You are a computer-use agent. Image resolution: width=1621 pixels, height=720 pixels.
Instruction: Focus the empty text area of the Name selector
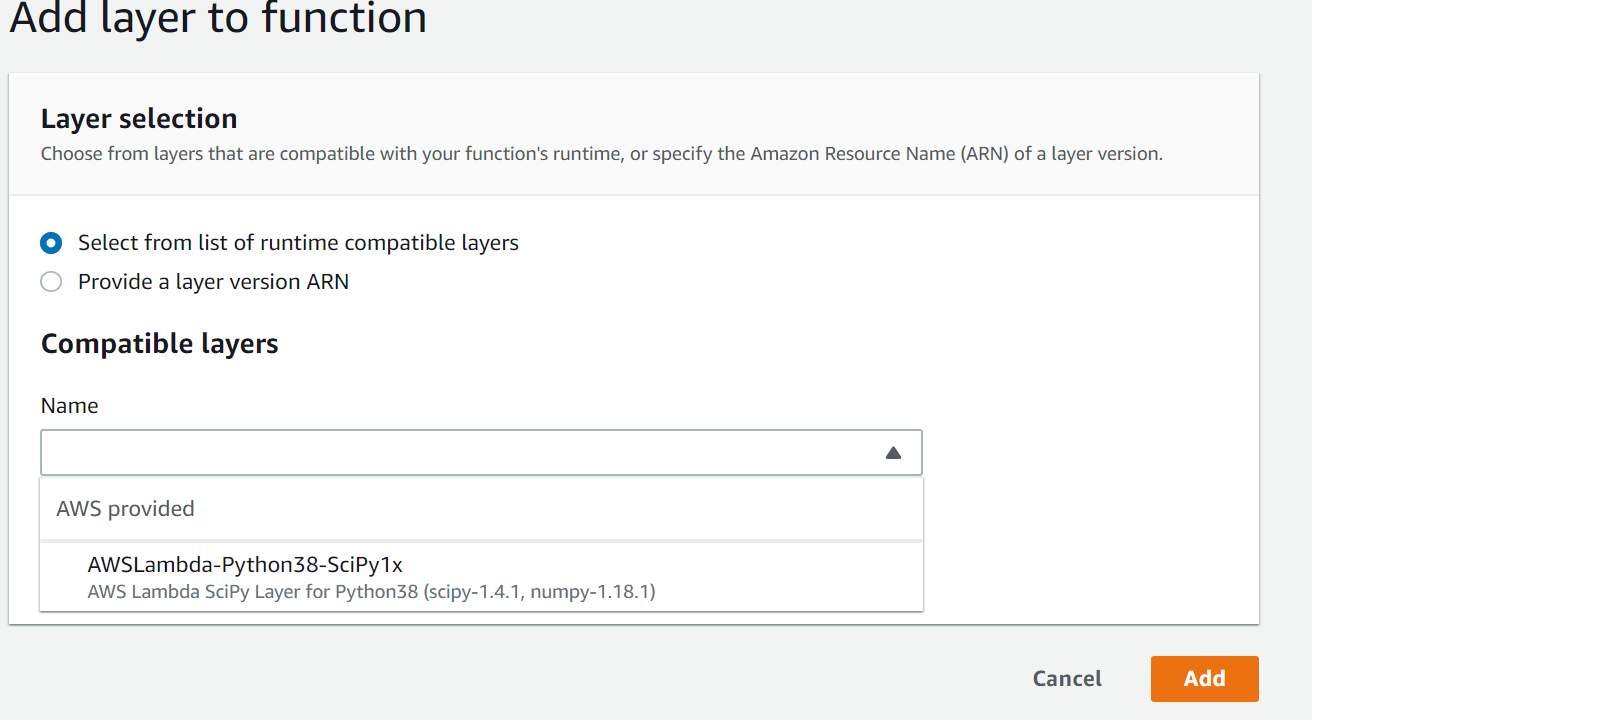[x=460, y=453]
